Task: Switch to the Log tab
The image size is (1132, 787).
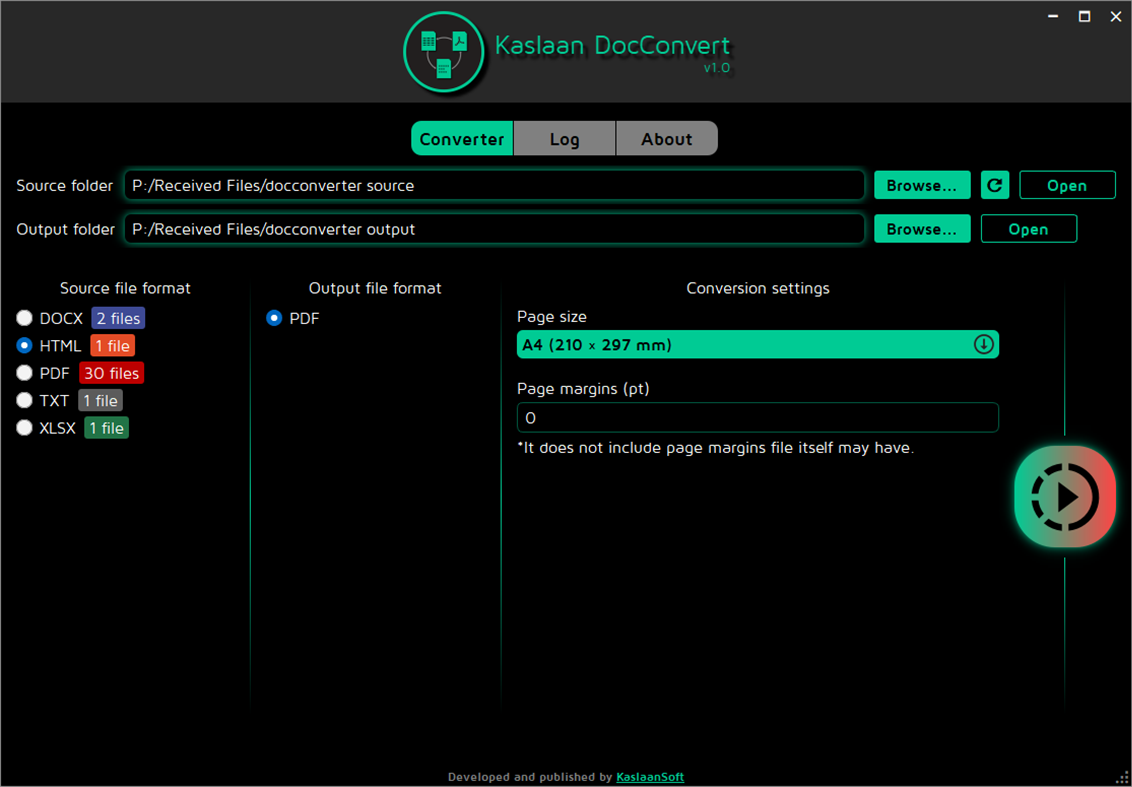Action: (x=564, y=138)
